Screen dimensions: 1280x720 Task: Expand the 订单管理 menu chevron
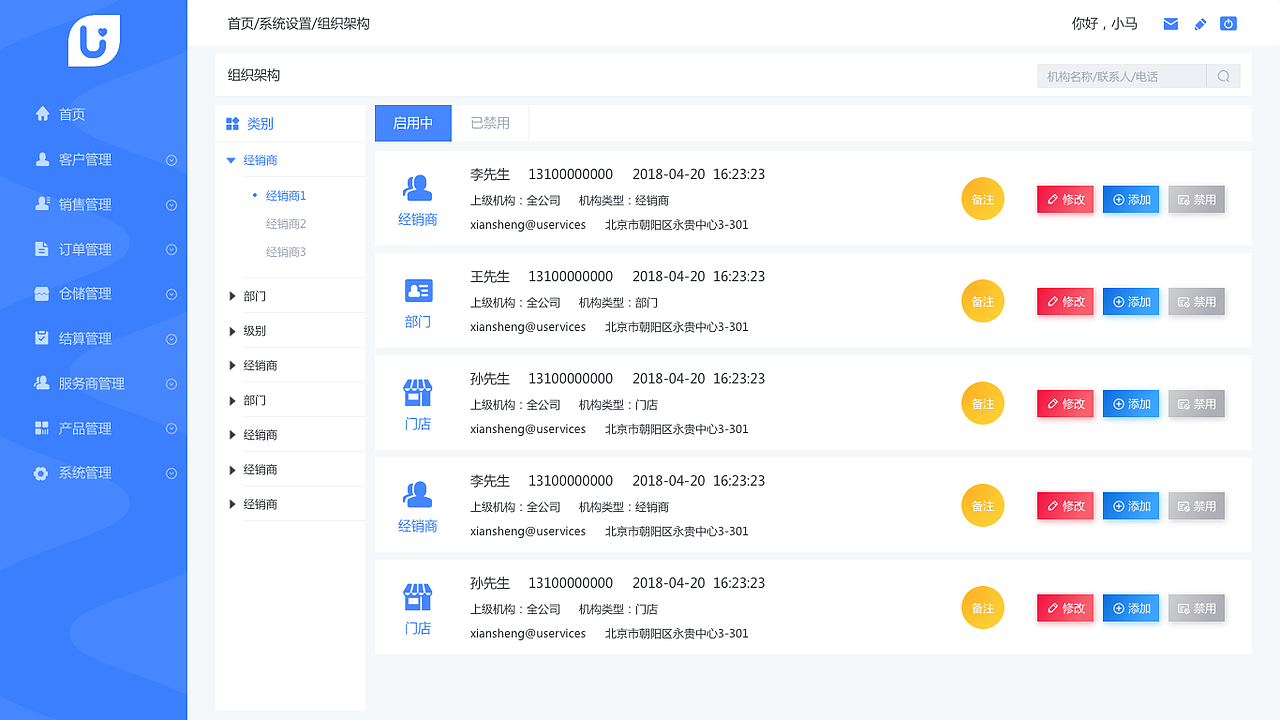[171, 250]
